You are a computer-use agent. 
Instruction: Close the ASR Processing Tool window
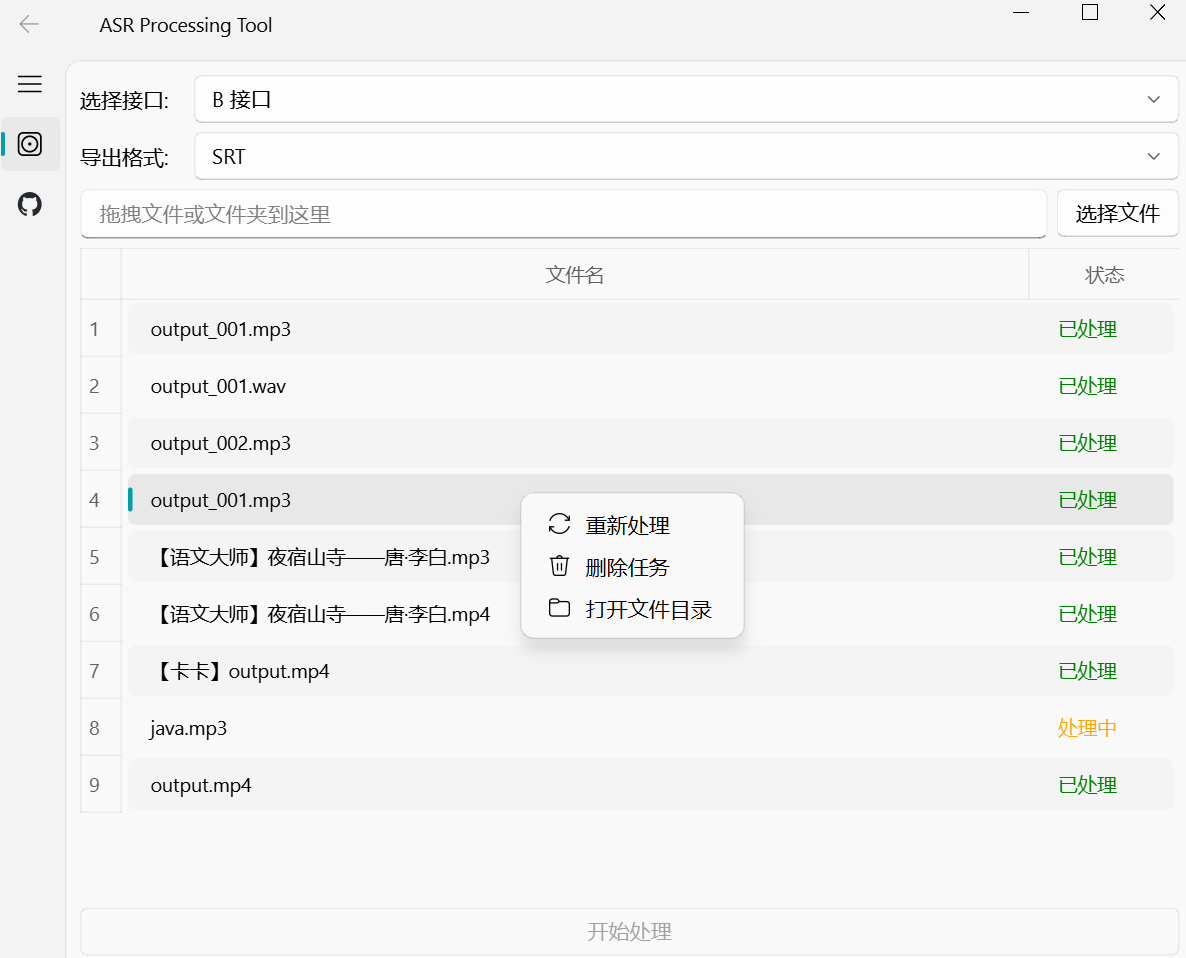pos(1157,12)
